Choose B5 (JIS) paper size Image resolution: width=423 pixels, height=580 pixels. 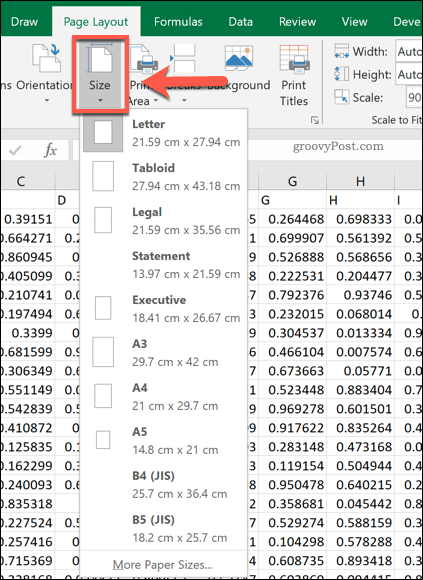(163, 529)
